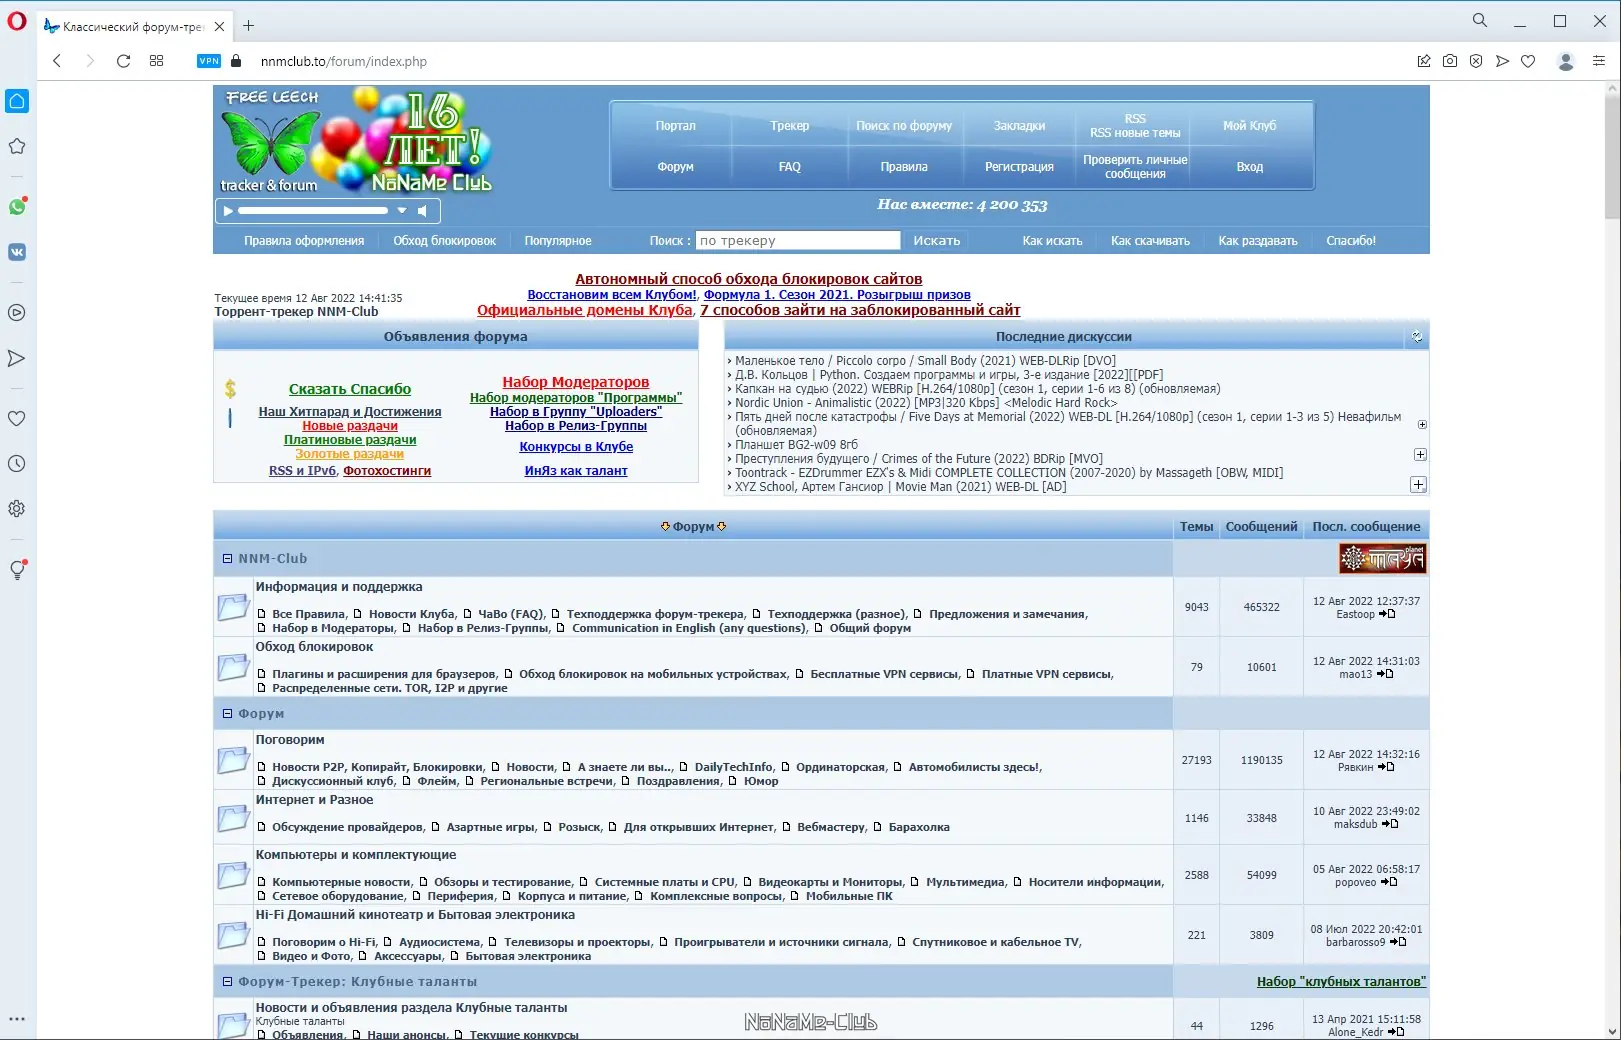Close the Классический форум-трекер tab
1621x1040 pixels.
point(220,27)
